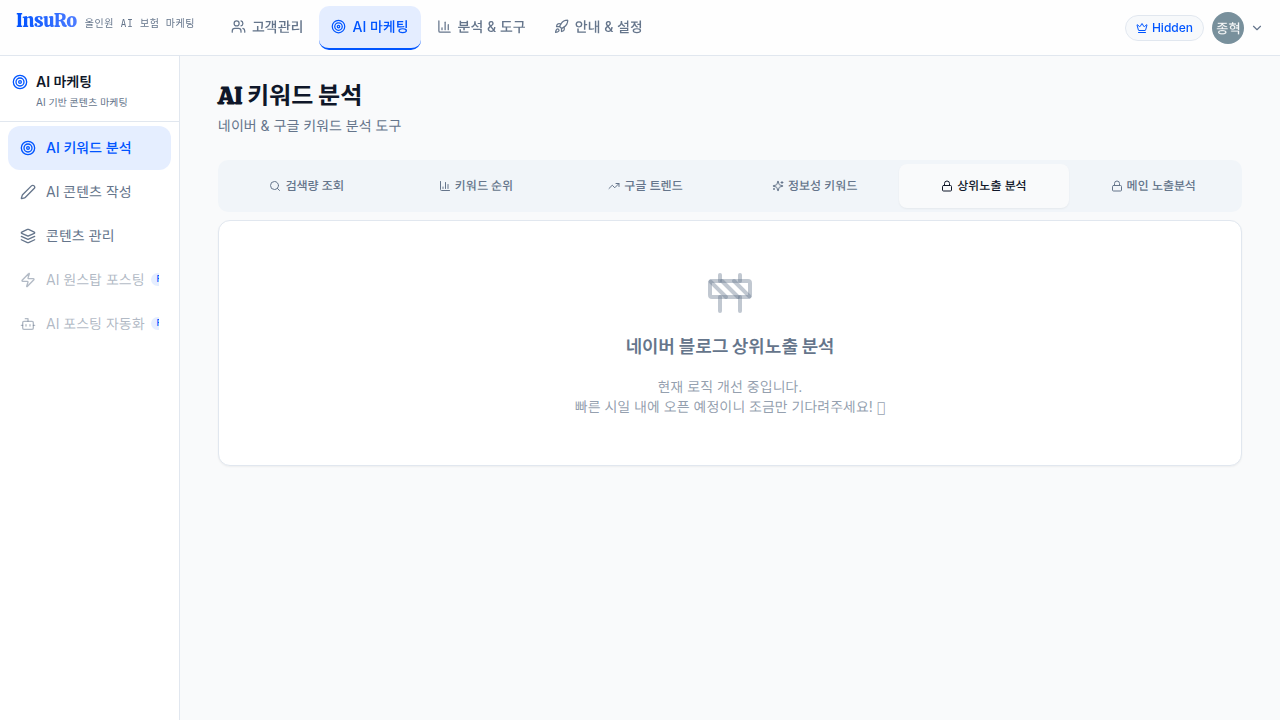Screen dimensions: 1280x720
Task: Click the AI 포스팅 자동화 robot icon
Action: 28,324
